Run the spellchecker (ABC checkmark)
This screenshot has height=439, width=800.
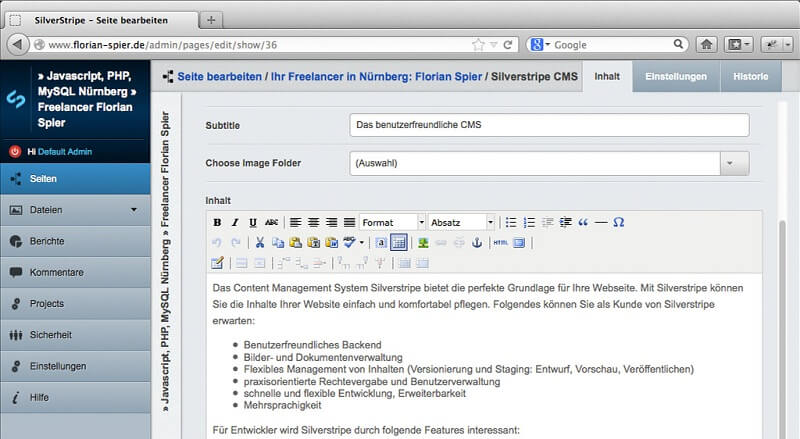(x=349, y=242)
